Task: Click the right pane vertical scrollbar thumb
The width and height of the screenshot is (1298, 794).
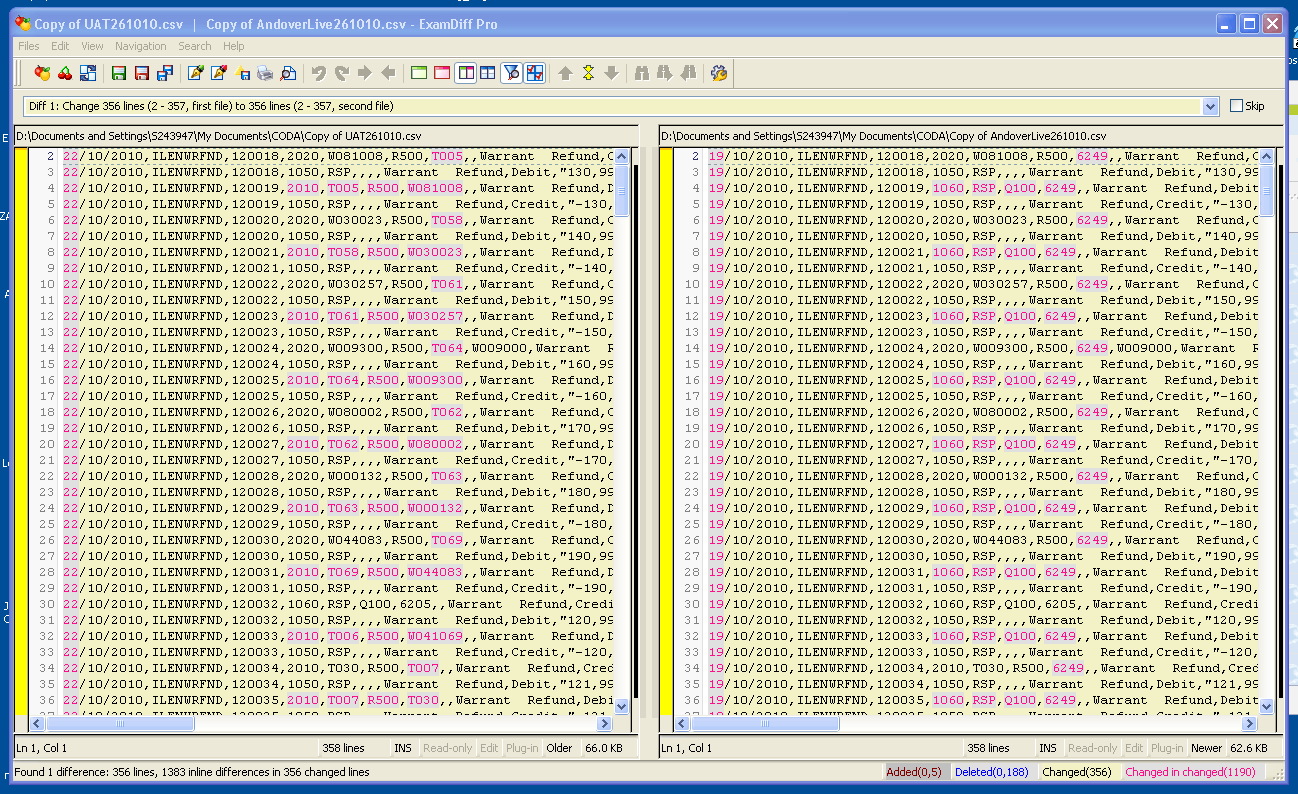Action: [x=1267, y=190]
